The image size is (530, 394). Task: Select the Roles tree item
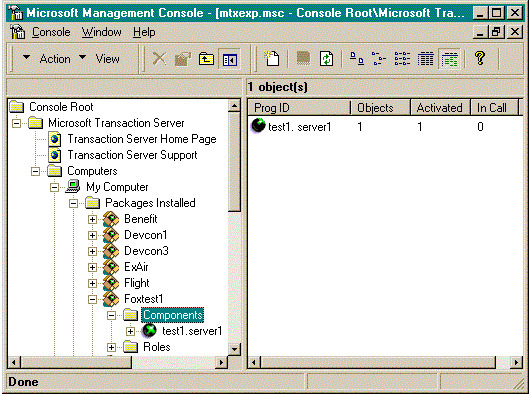click(x=156, y=347)
